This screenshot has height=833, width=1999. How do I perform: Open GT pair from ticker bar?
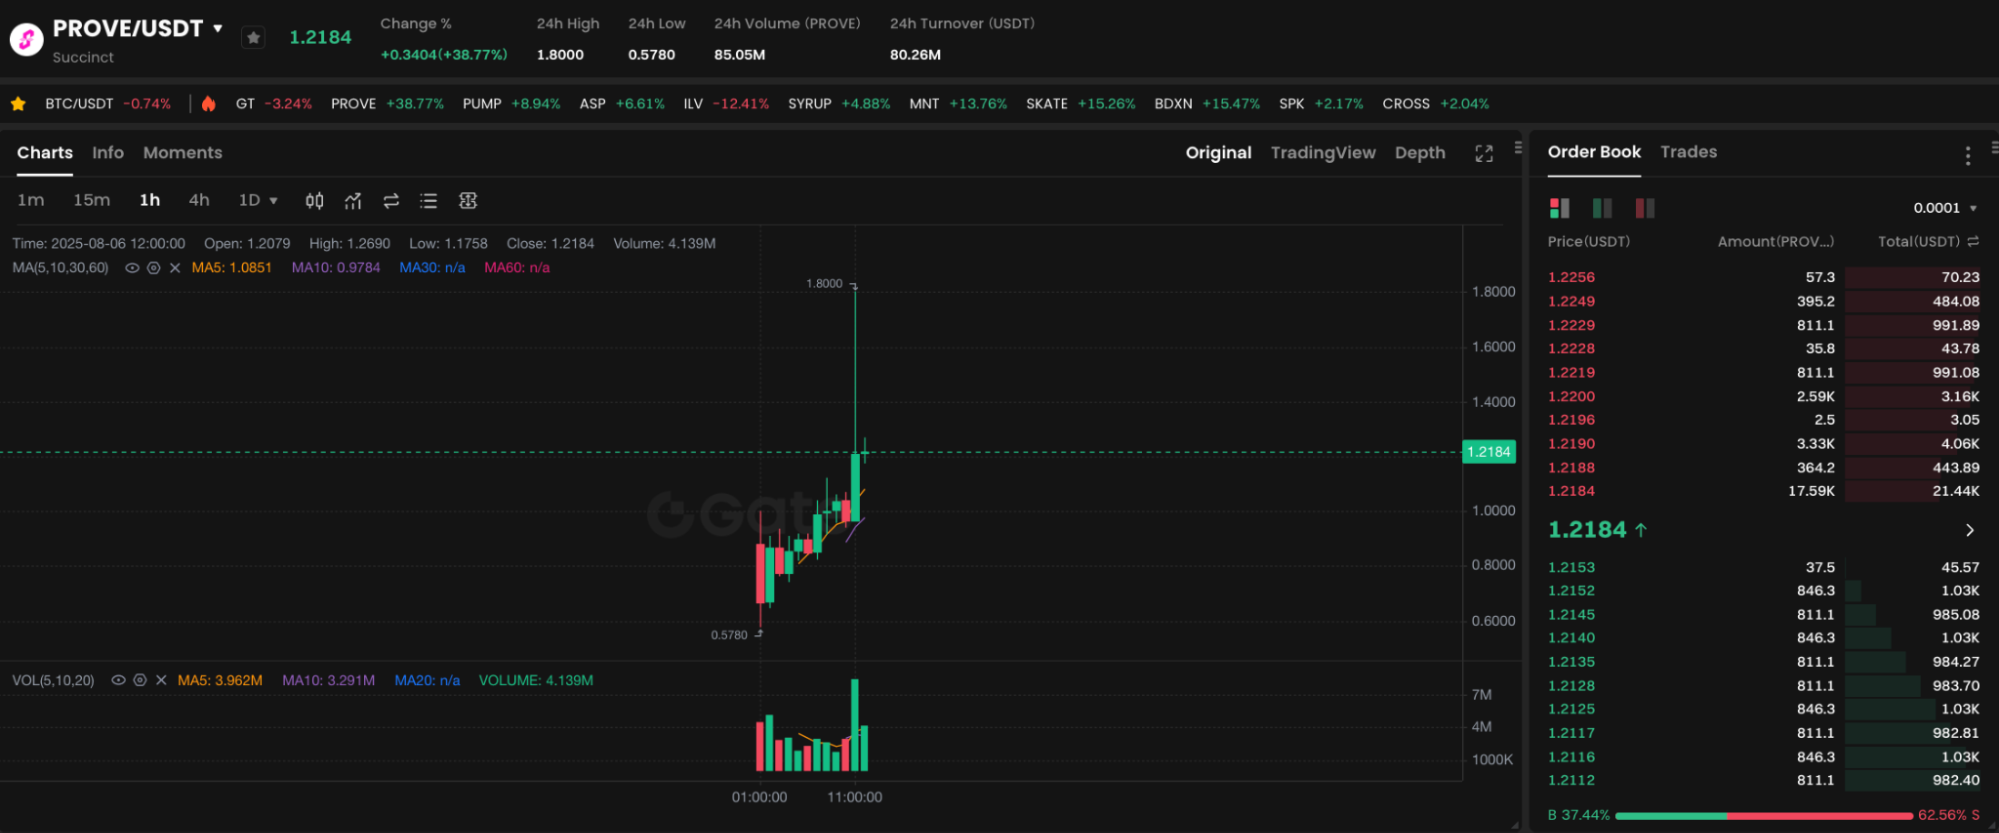click(274, 104)
